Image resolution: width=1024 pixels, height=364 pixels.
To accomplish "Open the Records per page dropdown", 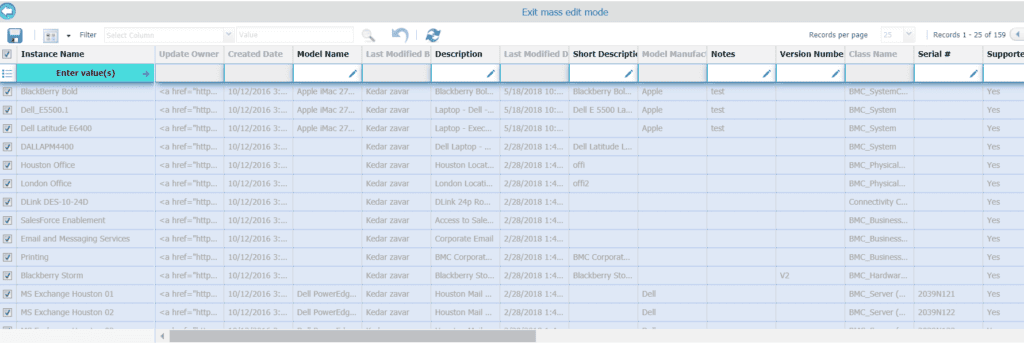I will click(x=898, y=35).
